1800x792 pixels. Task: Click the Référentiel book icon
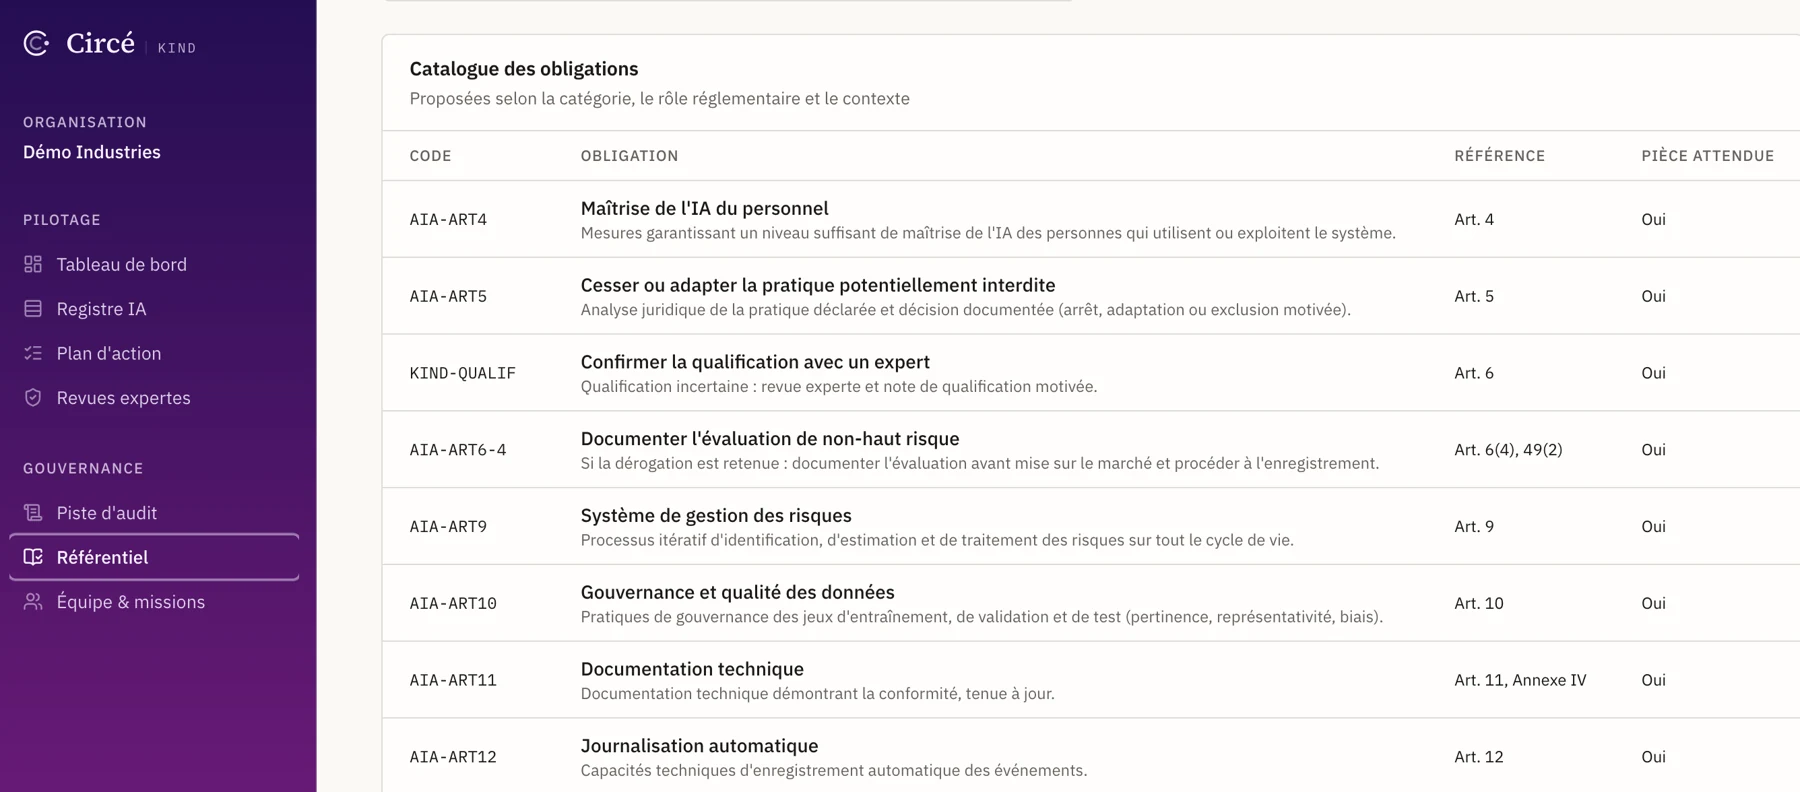(33, 557)
